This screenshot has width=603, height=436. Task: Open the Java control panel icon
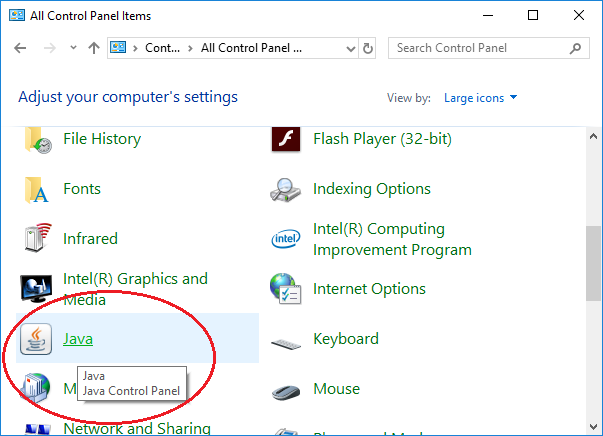click(x=36, y=339)
